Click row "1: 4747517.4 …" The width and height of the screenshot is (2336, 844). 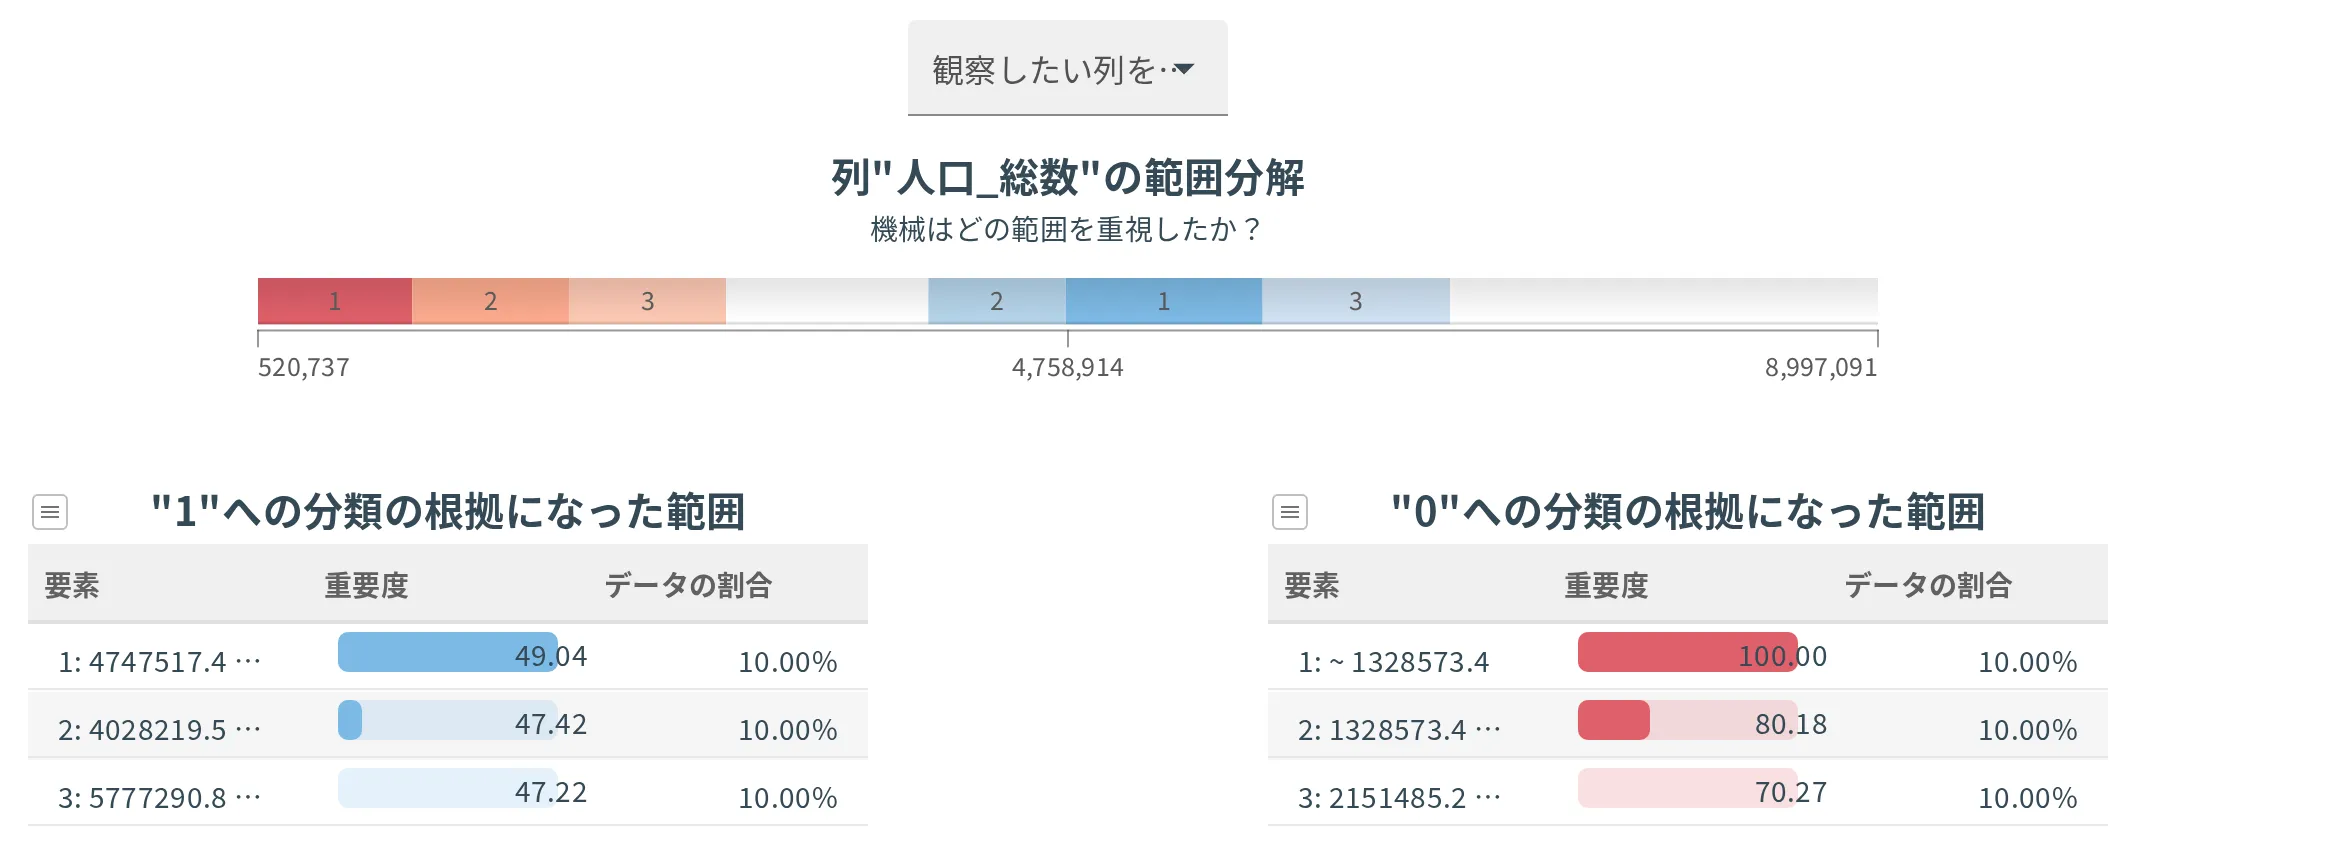[x=448, y=657]
